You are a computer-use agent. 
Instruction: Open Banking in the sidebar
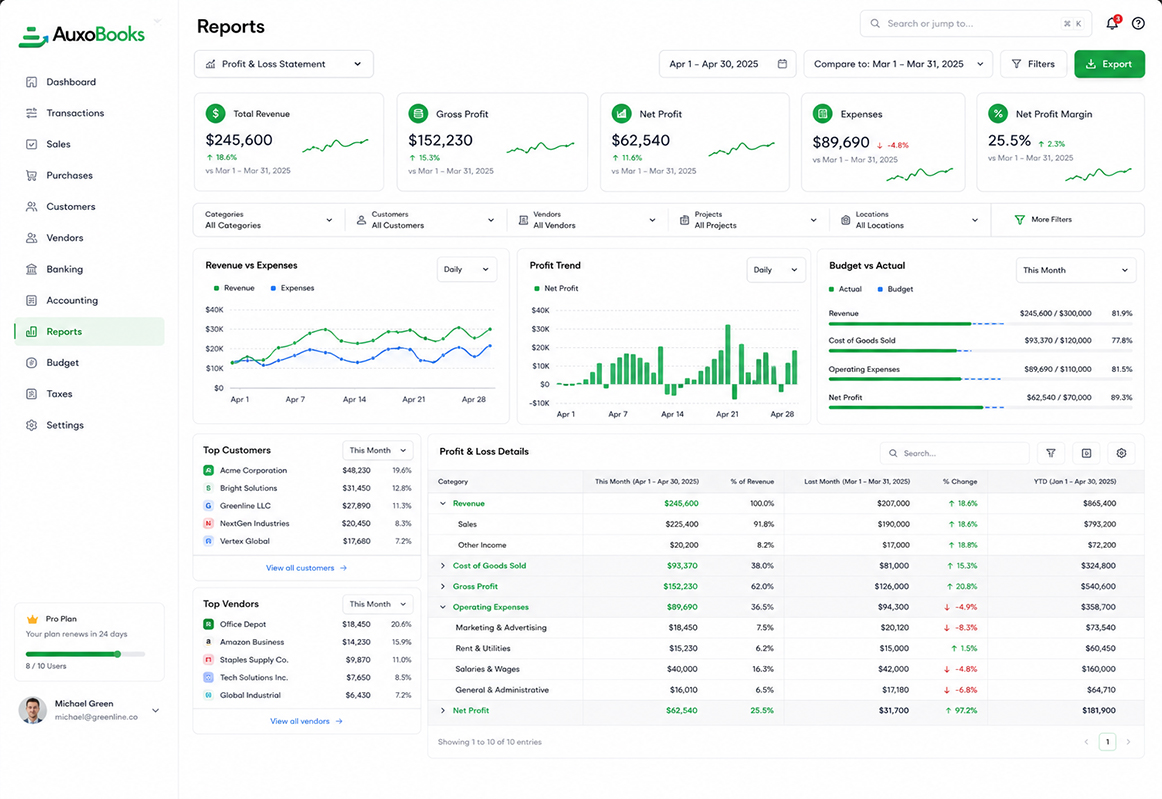[x=89, y=269]
